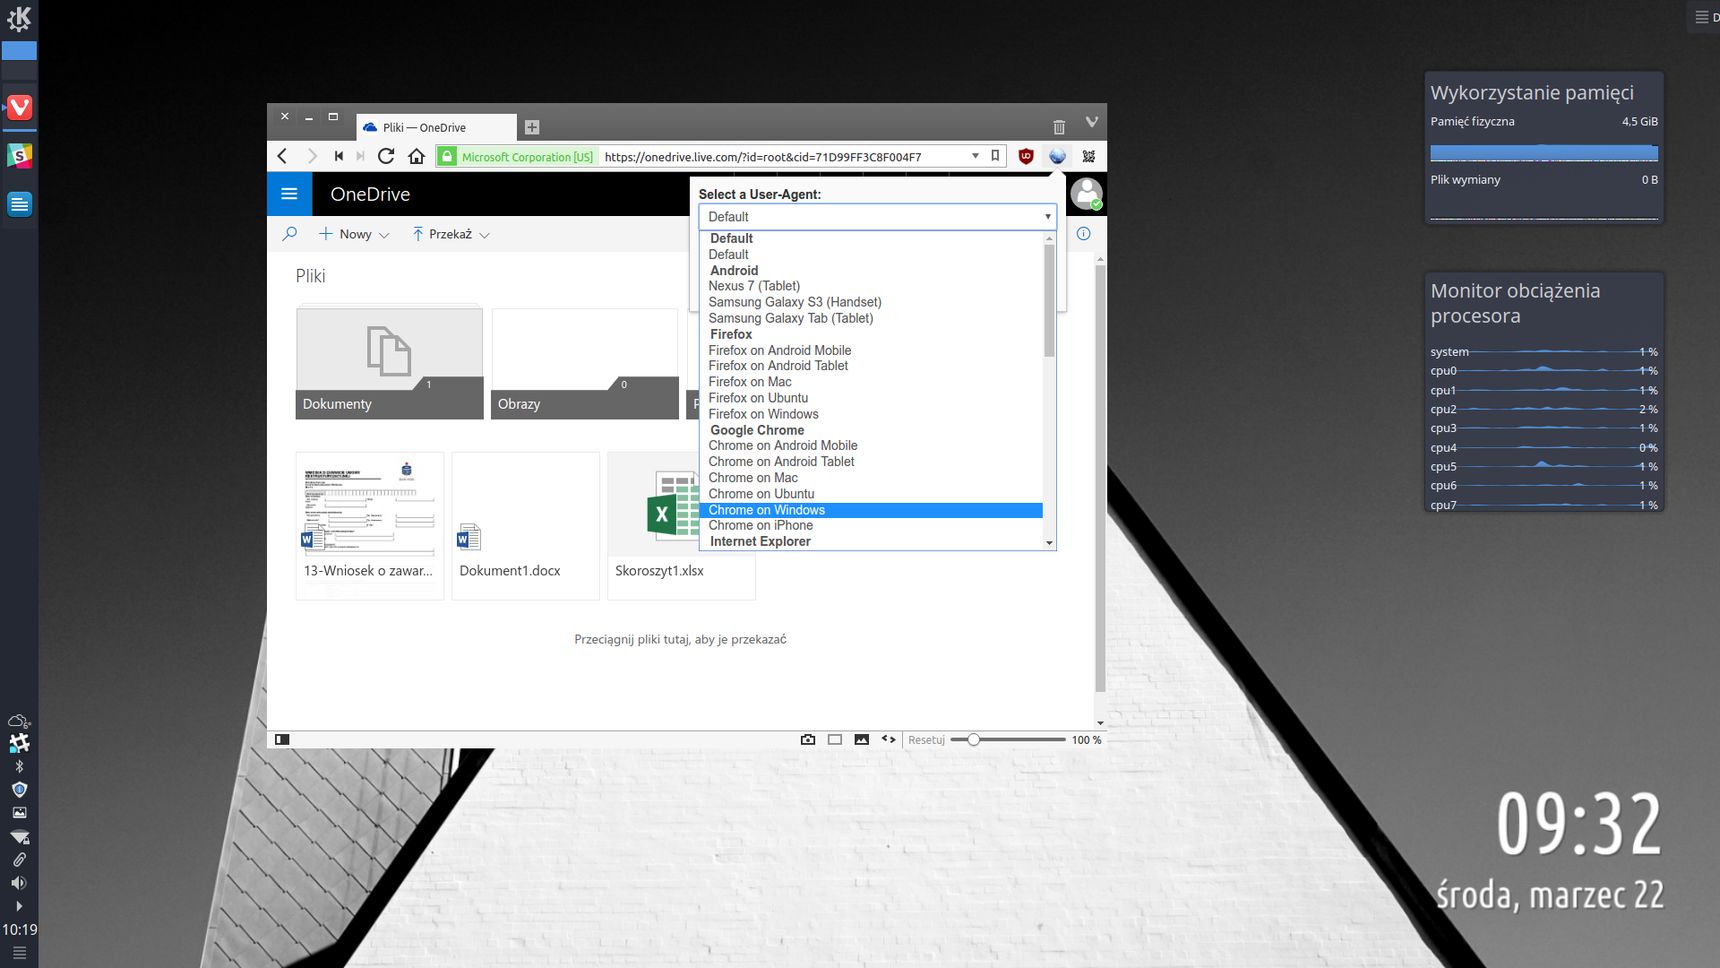1720x968 pixels.
Task: Click the User-Agent Switcher globe icon
Action: click(1057, 156)
